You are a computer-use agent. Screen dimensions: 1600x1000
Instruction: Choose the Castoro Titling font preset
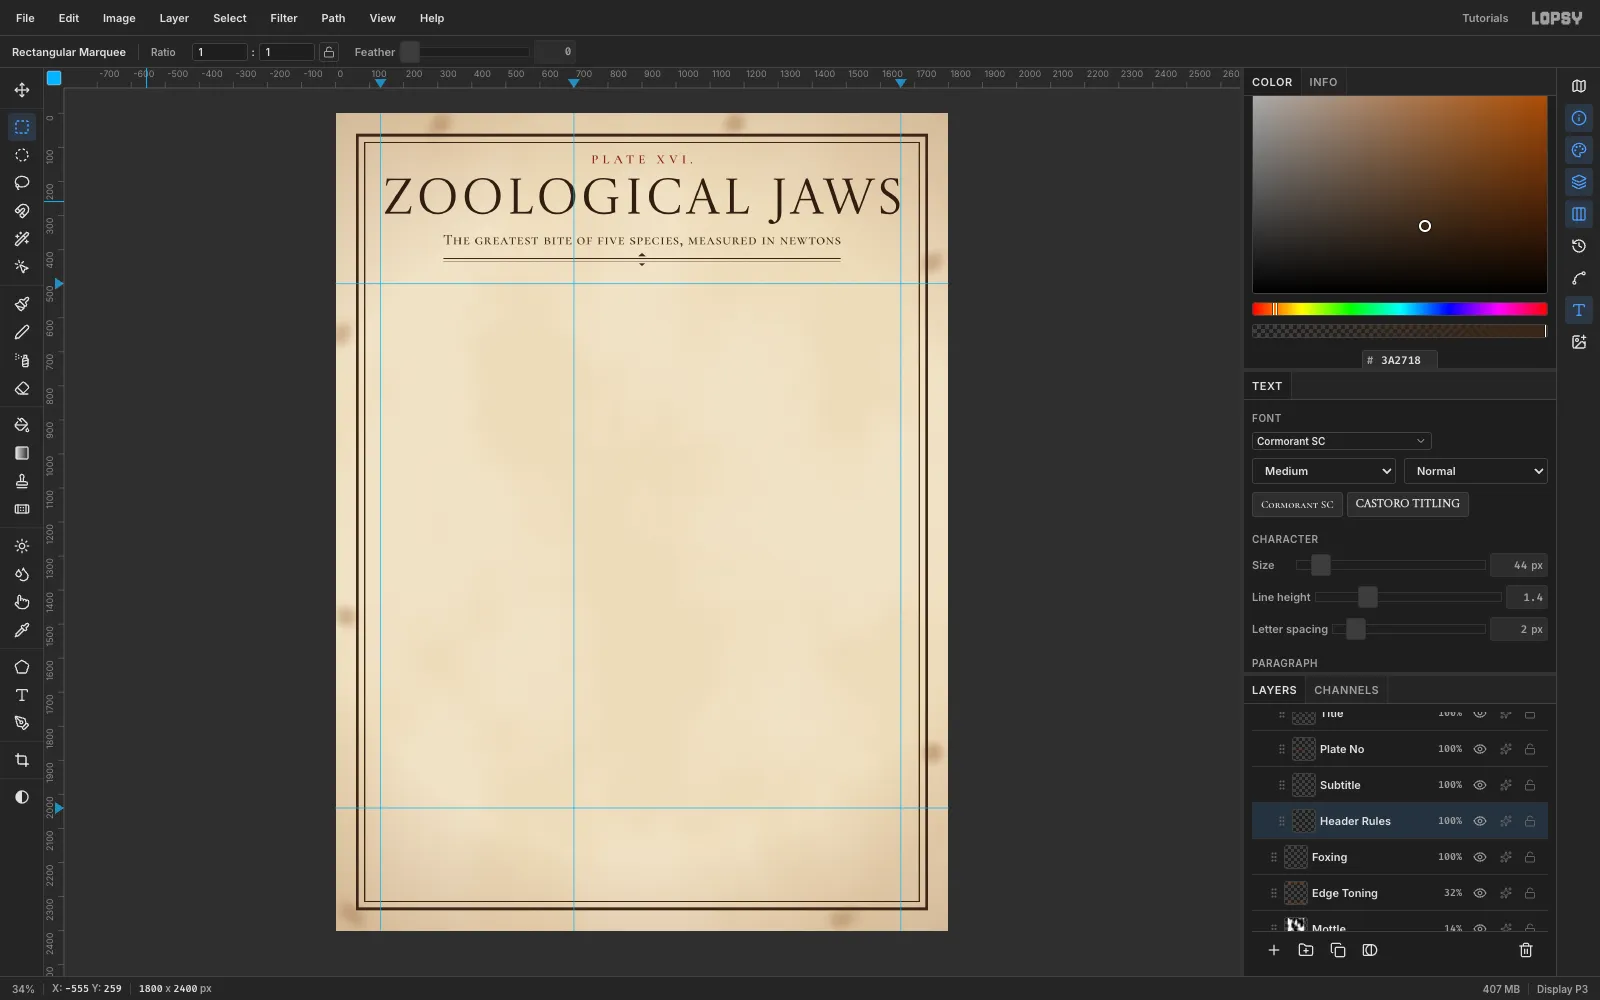click(1408, 504)
